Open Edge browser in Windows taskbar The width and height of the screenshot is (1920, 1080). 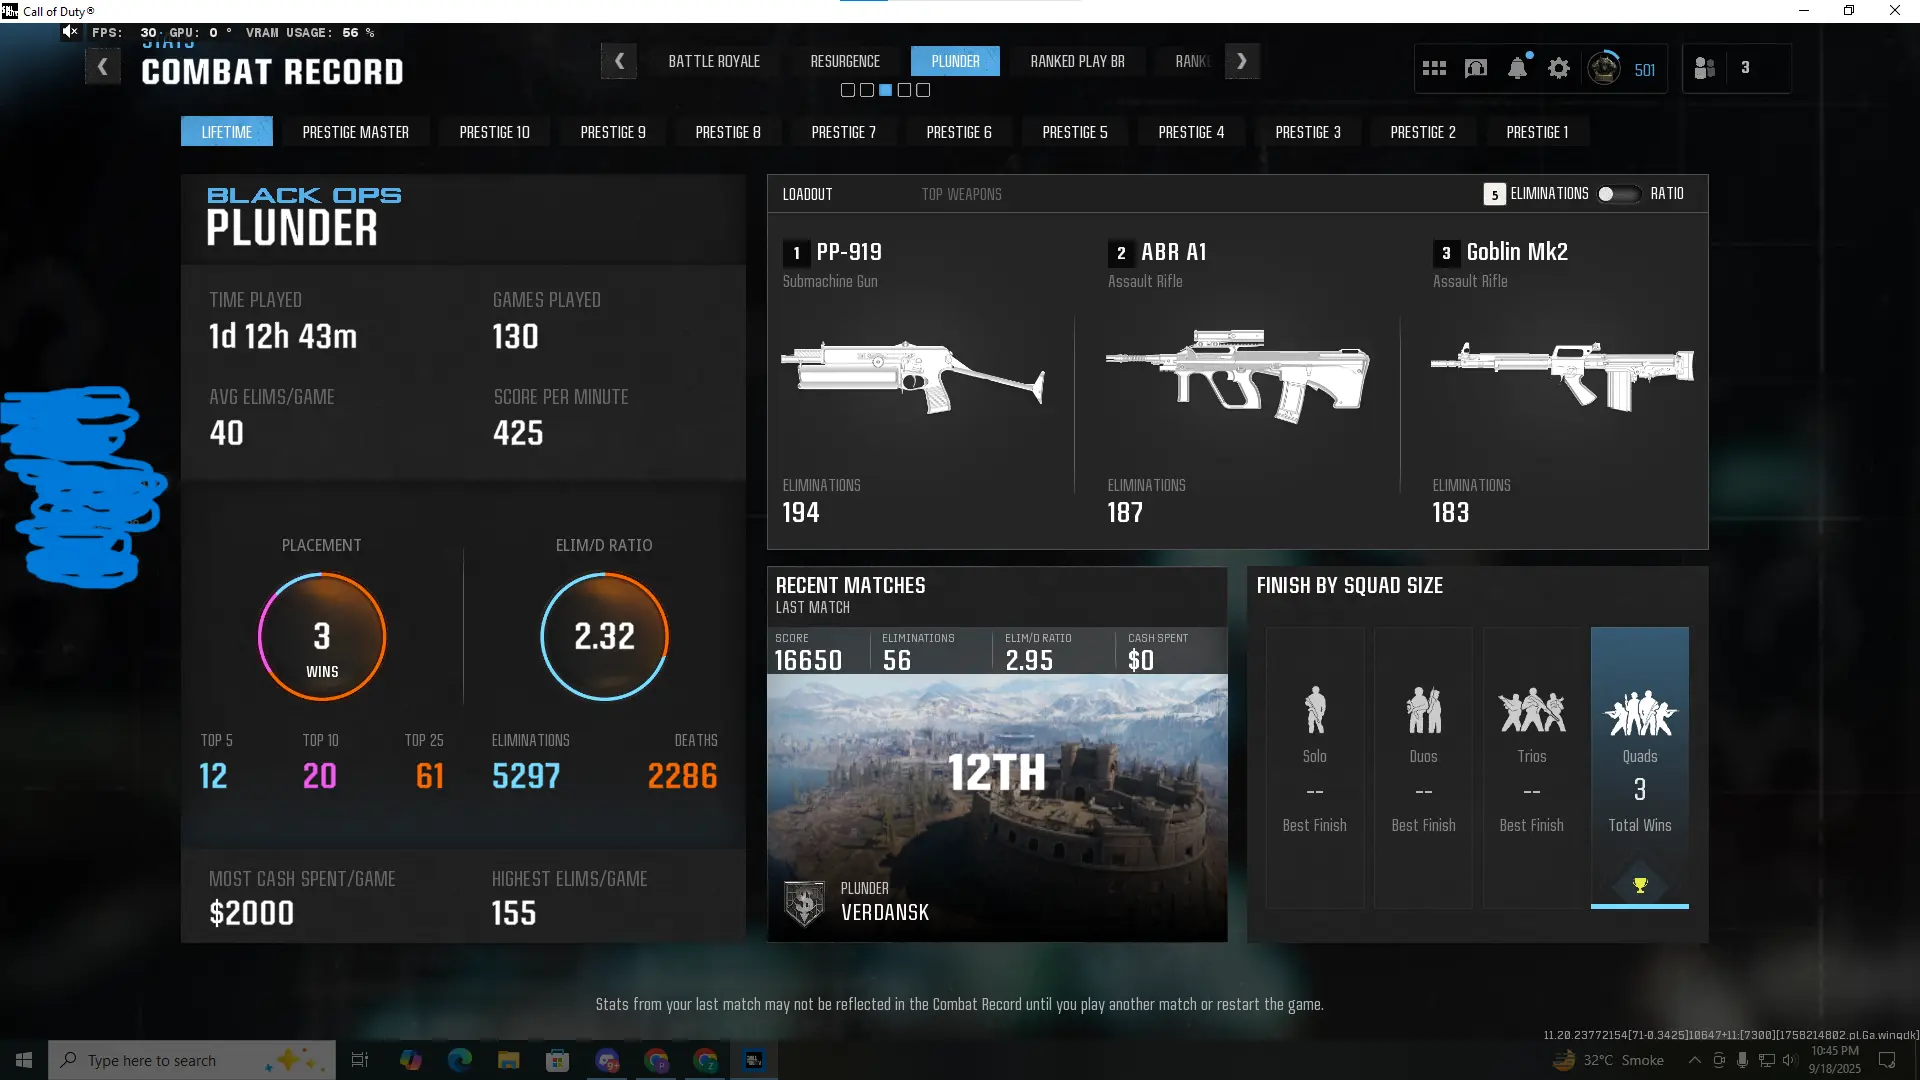[459, 1060]
